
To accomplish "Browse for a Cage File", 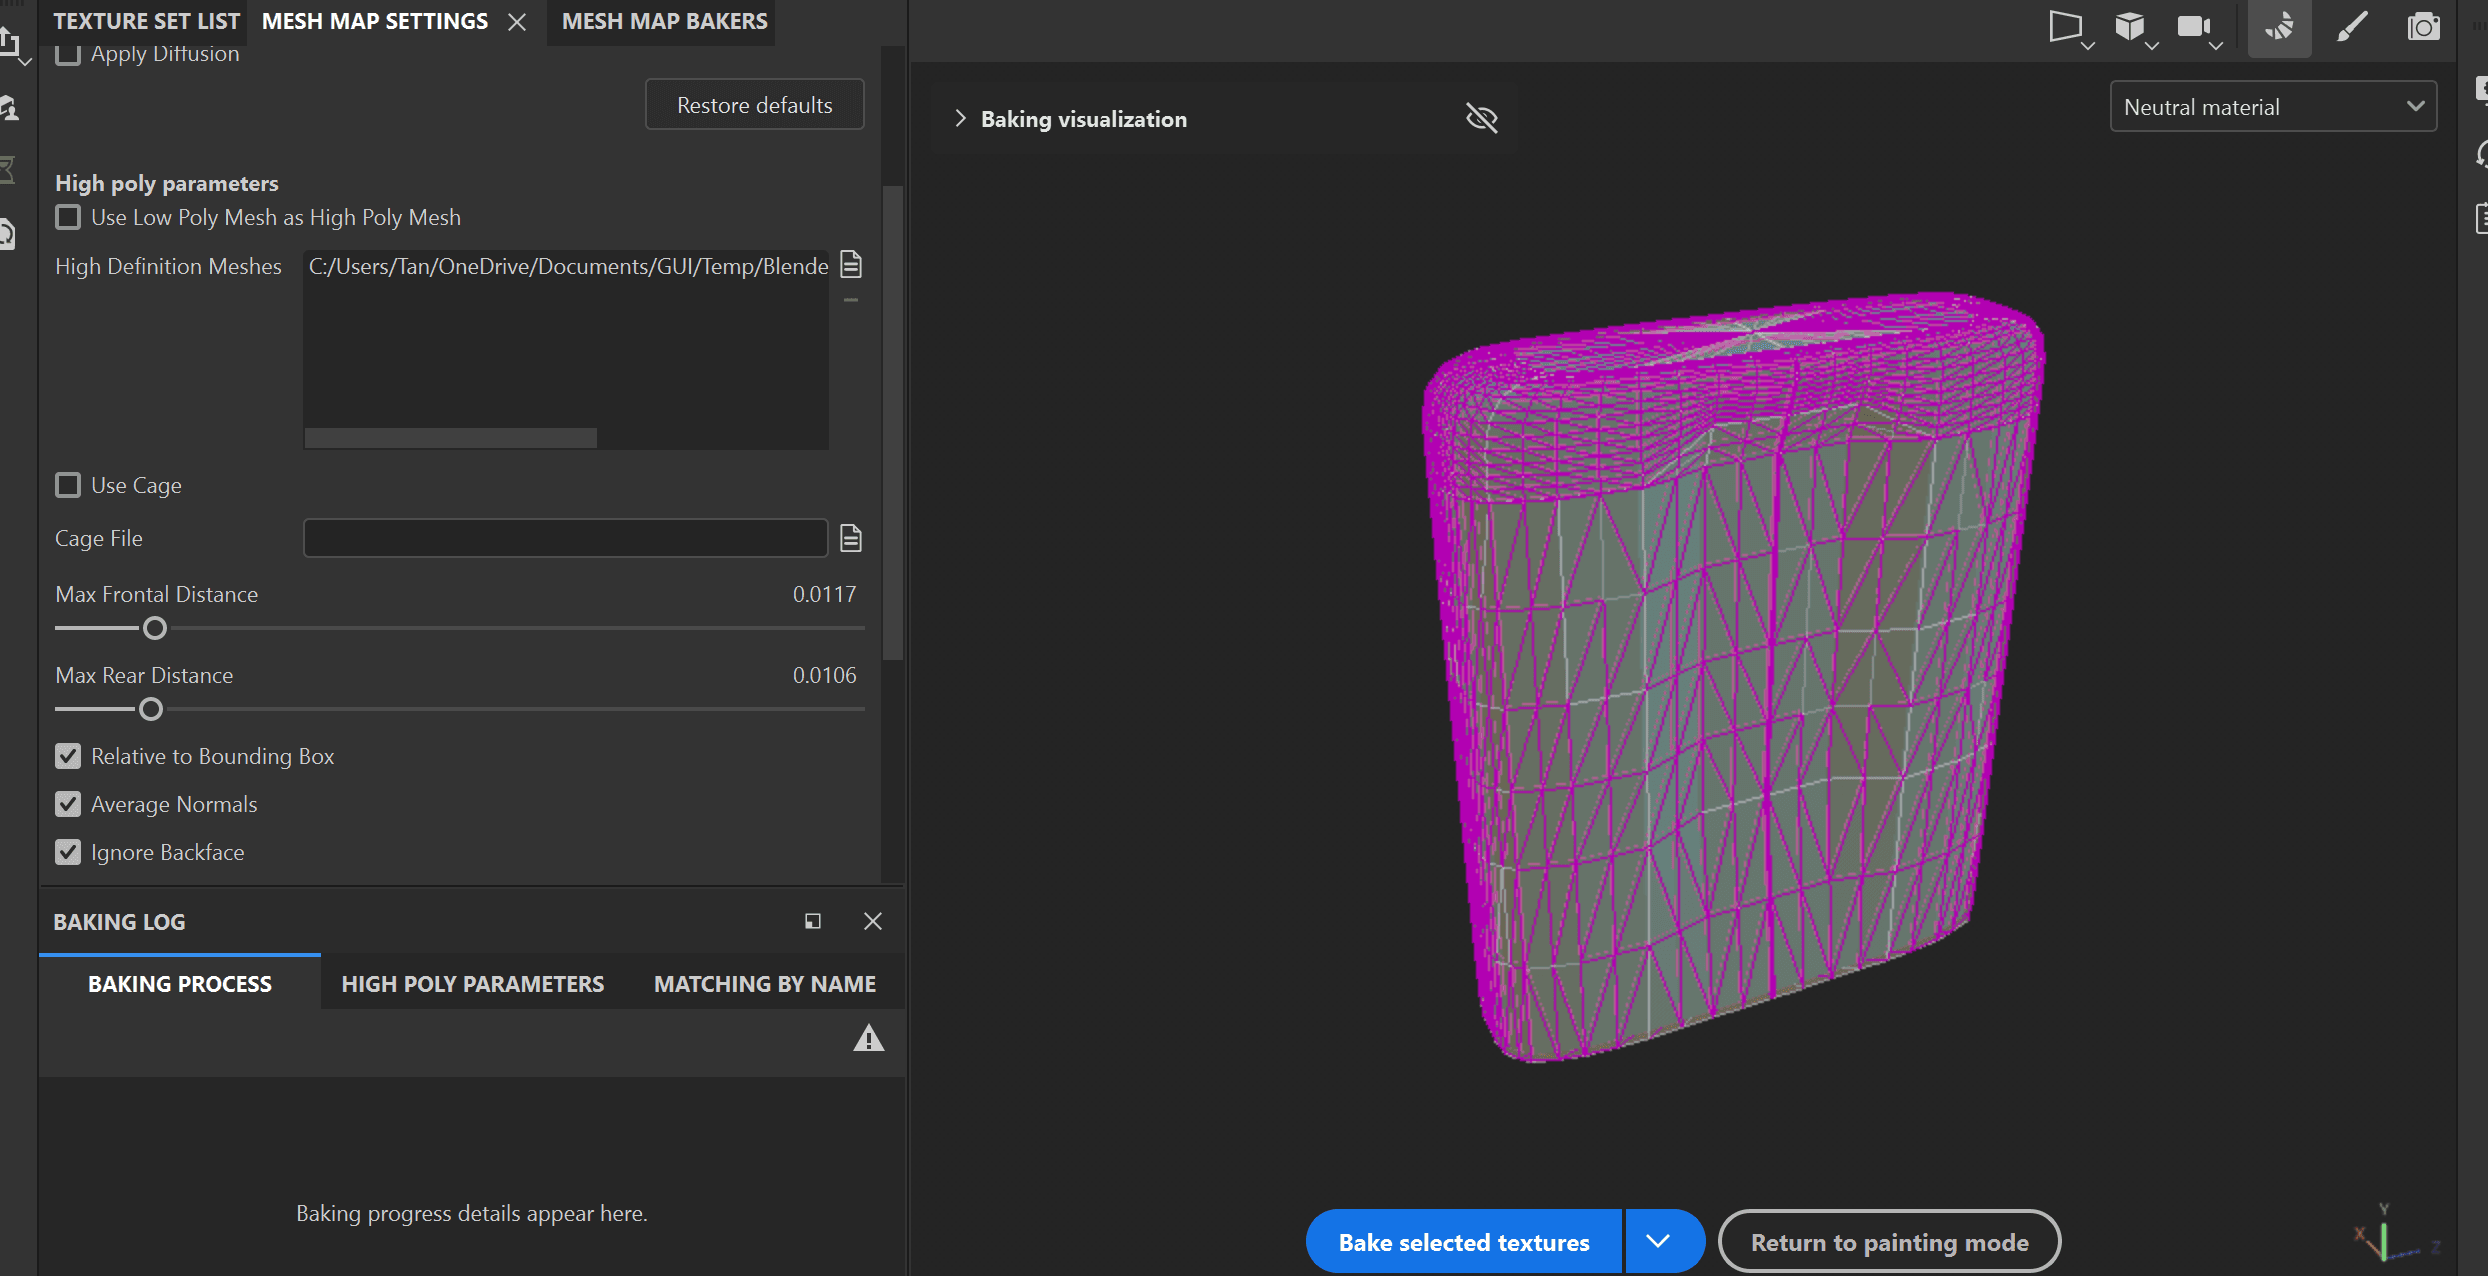I will click(x=851, y=538).
